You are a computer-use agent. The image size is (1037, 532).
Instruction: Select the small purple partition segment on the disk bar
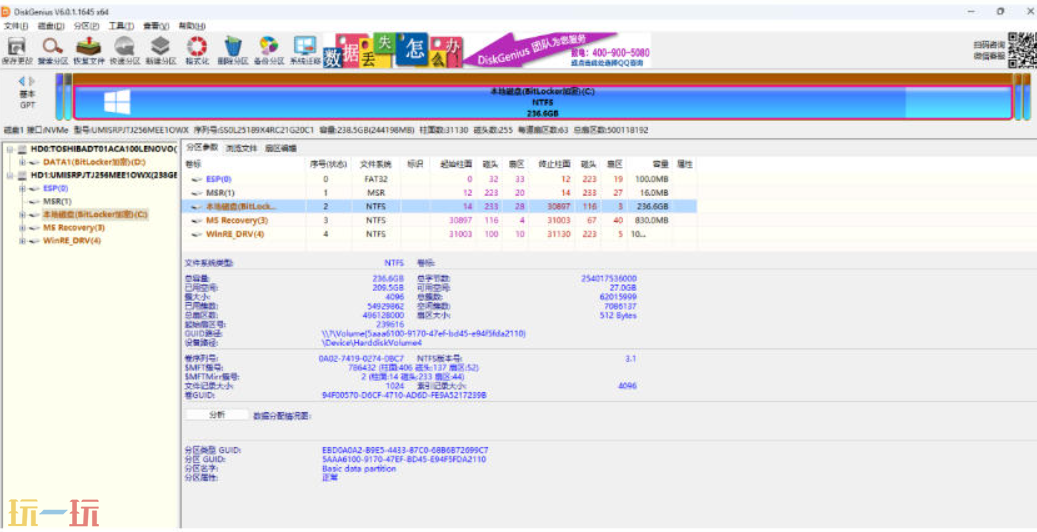tap(60, 97)
